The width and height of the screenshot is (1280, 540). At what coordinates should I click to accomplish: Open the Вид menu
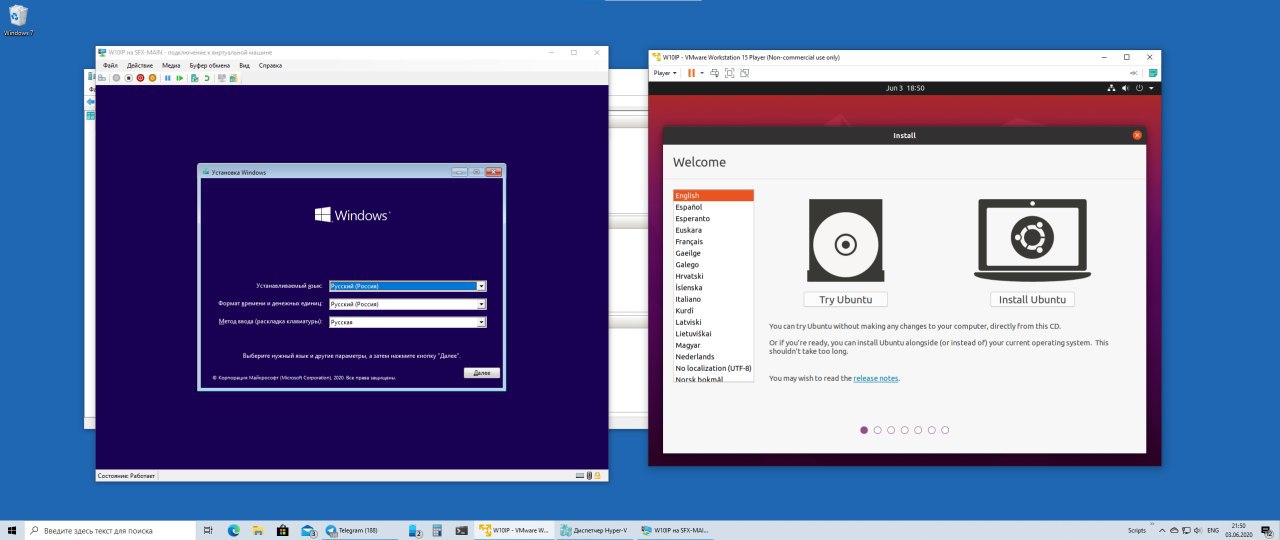point(244,65)
